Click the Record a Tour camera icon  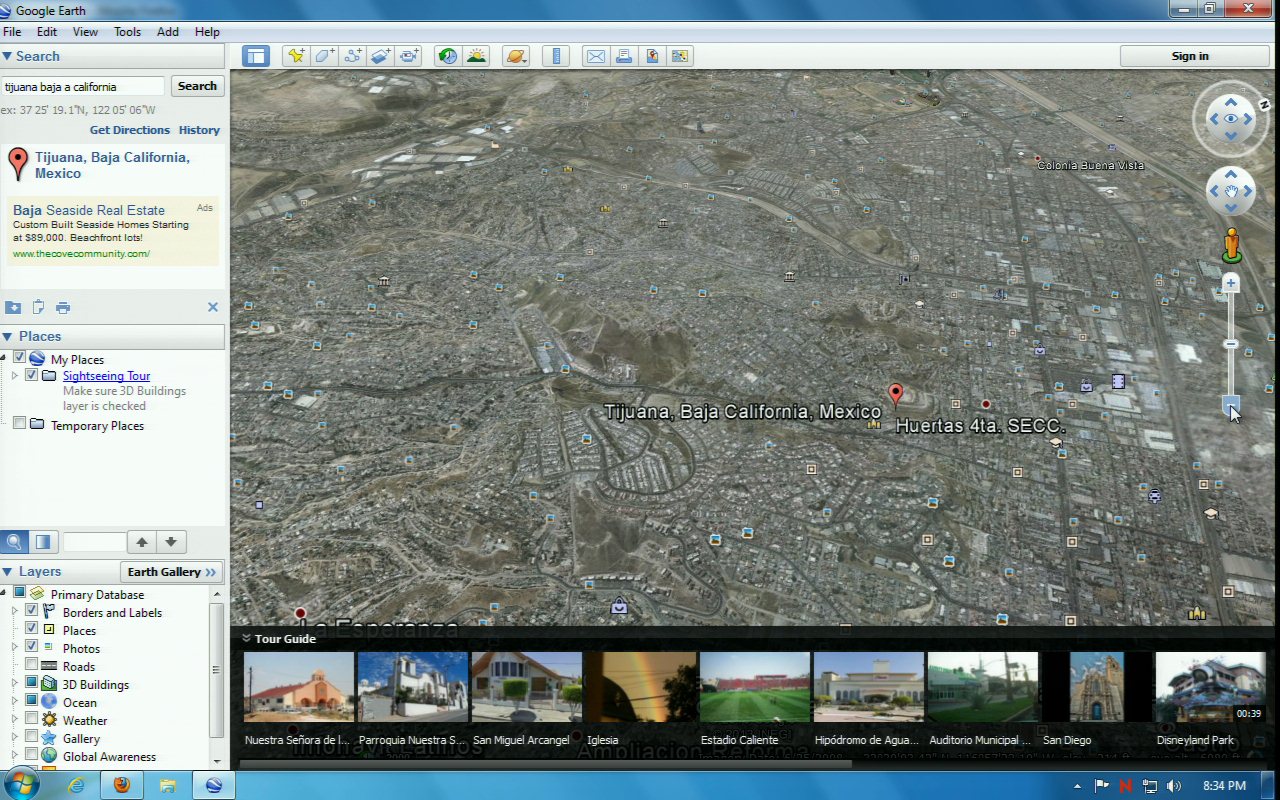(x=409, y=56)
